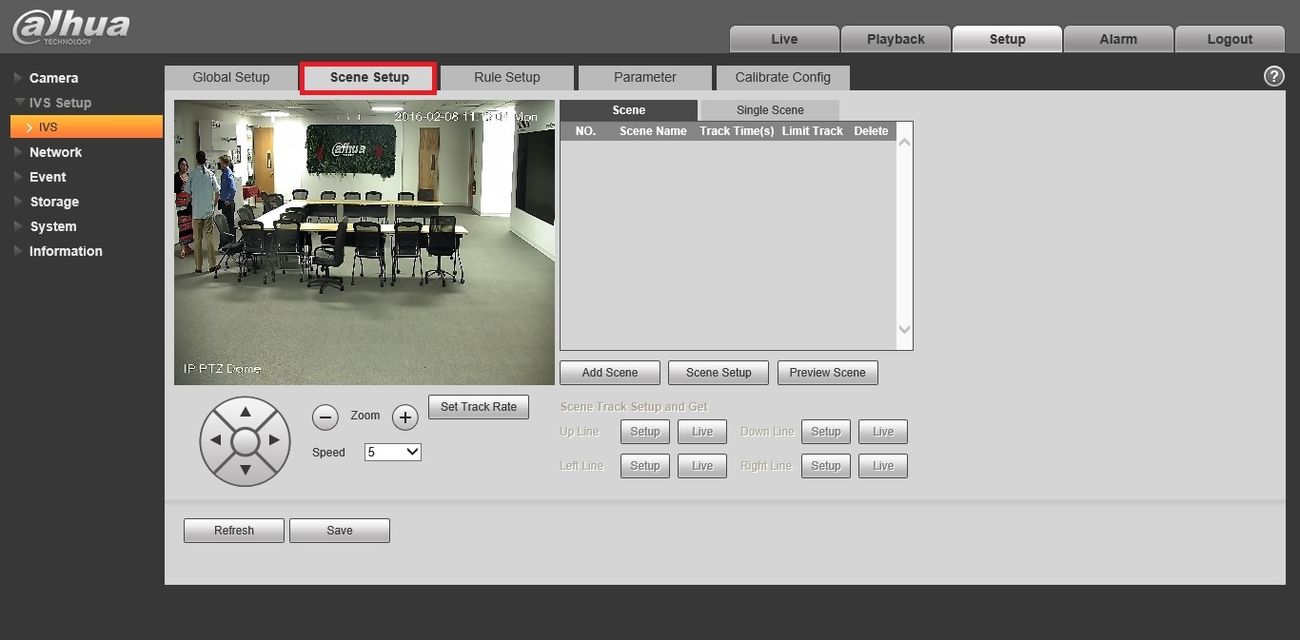1300x640 pixels.
Task: Zoom out with the minus icon
Action: click(x=326, y=417)
